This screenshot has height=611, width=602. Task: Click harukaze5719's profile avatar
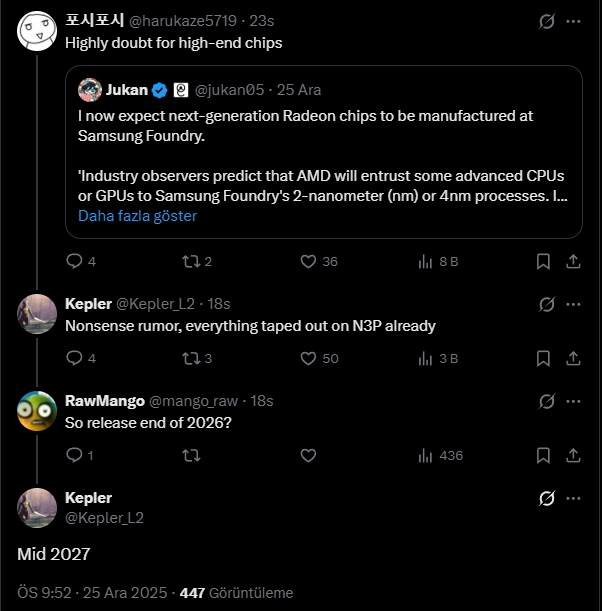37,30
